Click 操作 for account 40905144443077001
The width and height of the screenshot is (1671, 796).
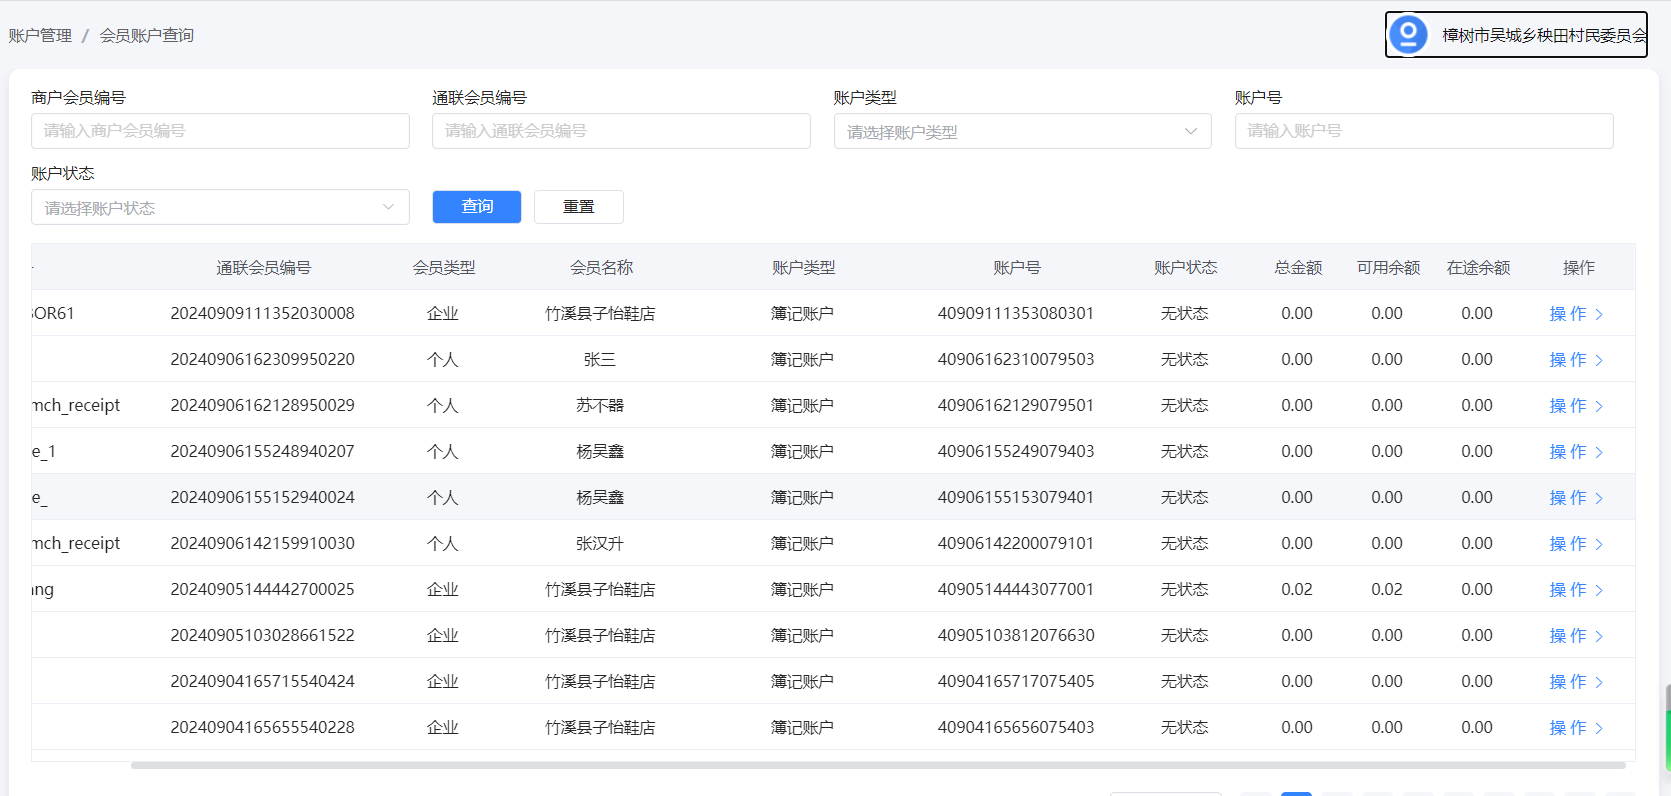click(x=1576, y=590)
